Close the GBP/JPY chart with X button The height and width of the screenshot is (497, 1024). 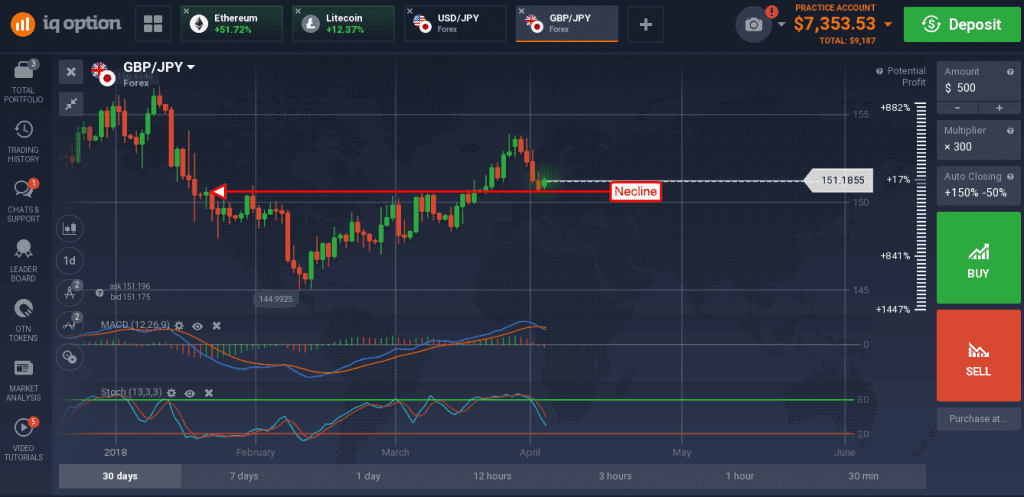[71, 71]
